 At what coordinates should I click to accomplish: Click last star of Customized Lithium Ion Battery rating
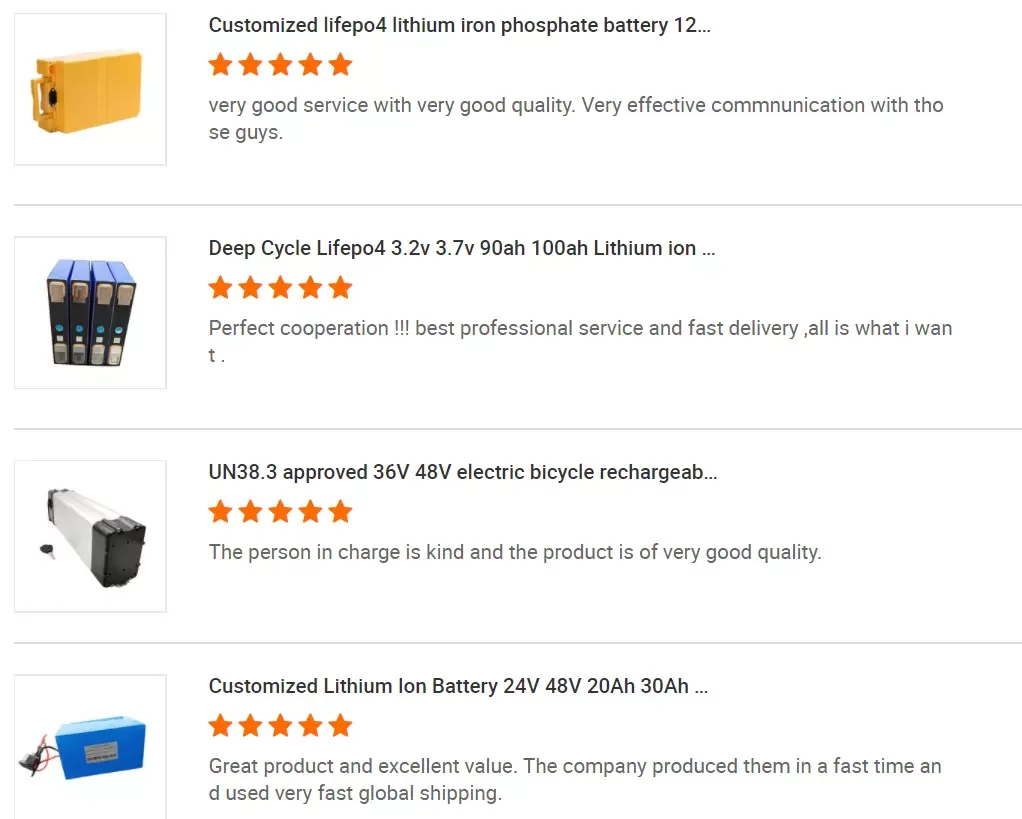tap(340, 726)
